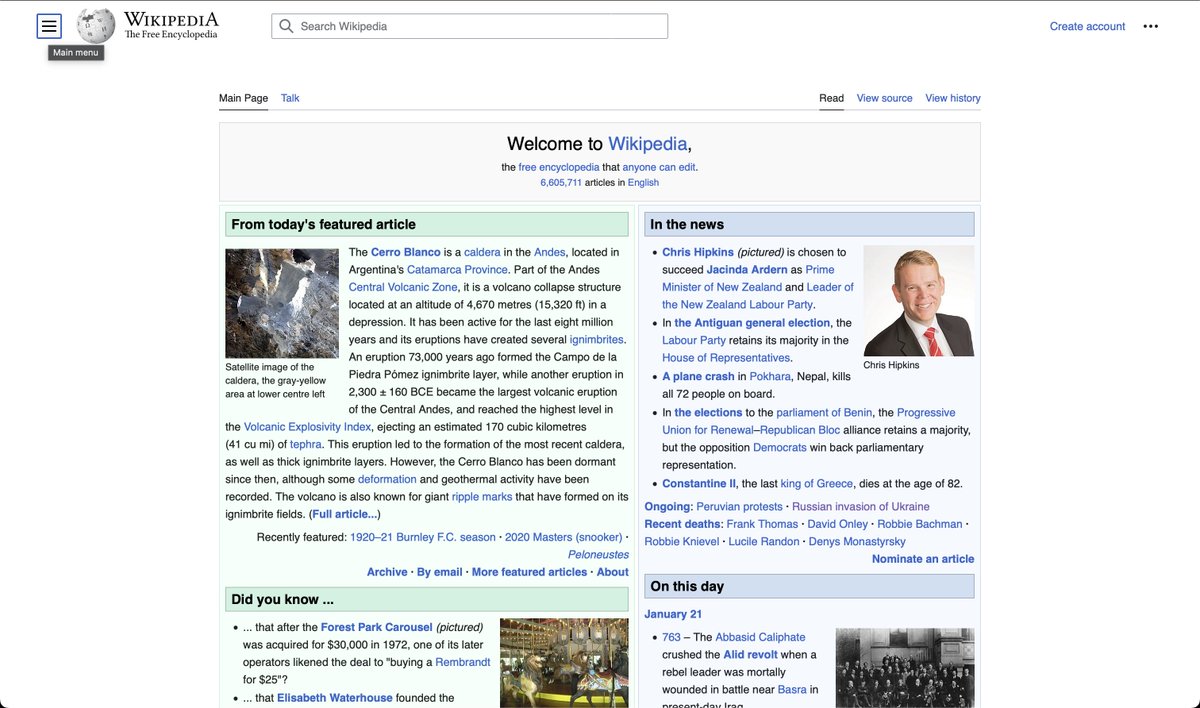Click A plane crash link
1200x708 pixels.
698,376
